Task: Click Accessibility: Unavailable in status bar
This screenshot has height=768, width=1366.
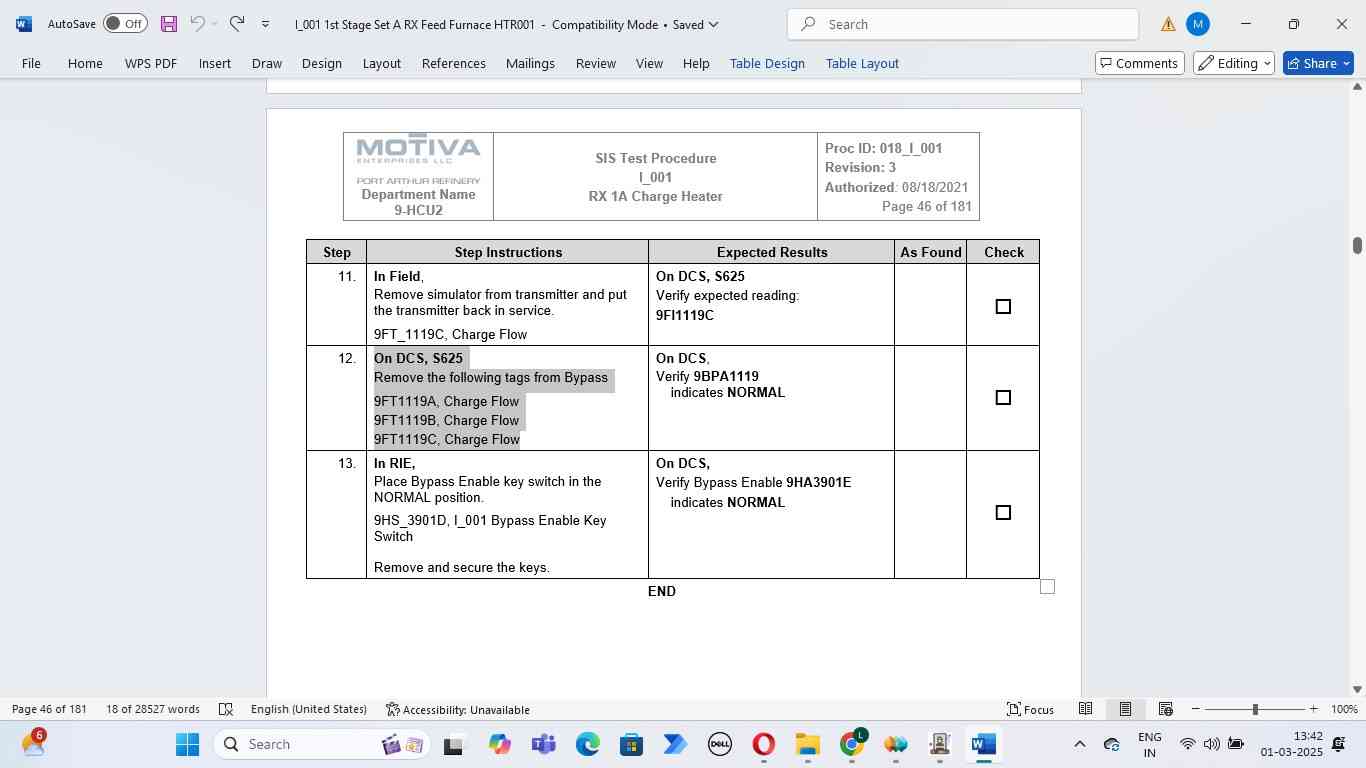Action: [458, 709]
